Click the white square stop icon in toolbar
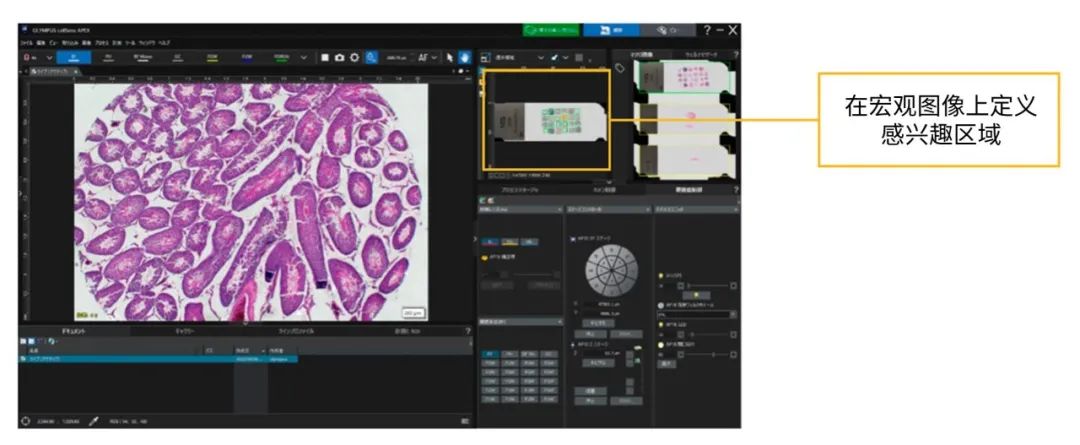The image size is (1080, 445). click(324, 57)
